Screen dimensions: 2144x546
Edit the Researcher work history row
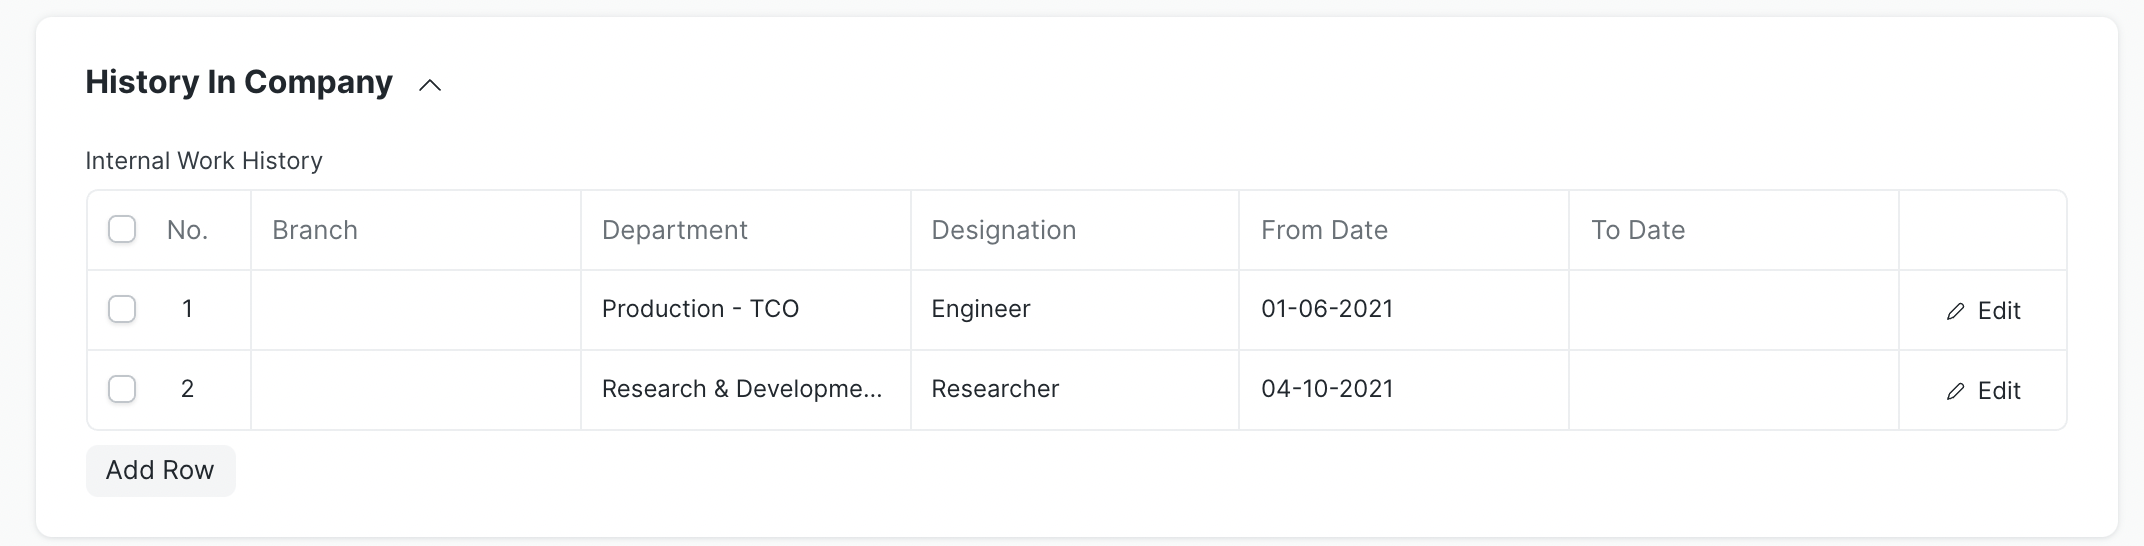(x=1983, y=391)
